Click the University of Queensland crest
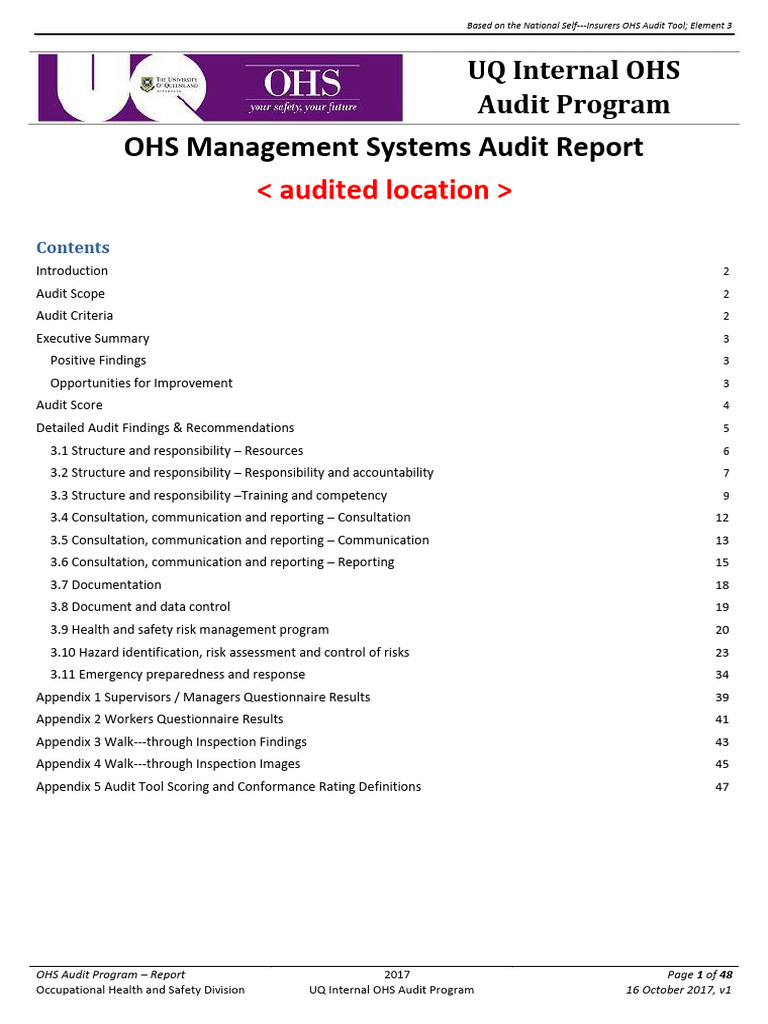Image resolution: width=768 pixels, height=1024 pixels. (148, 84)
